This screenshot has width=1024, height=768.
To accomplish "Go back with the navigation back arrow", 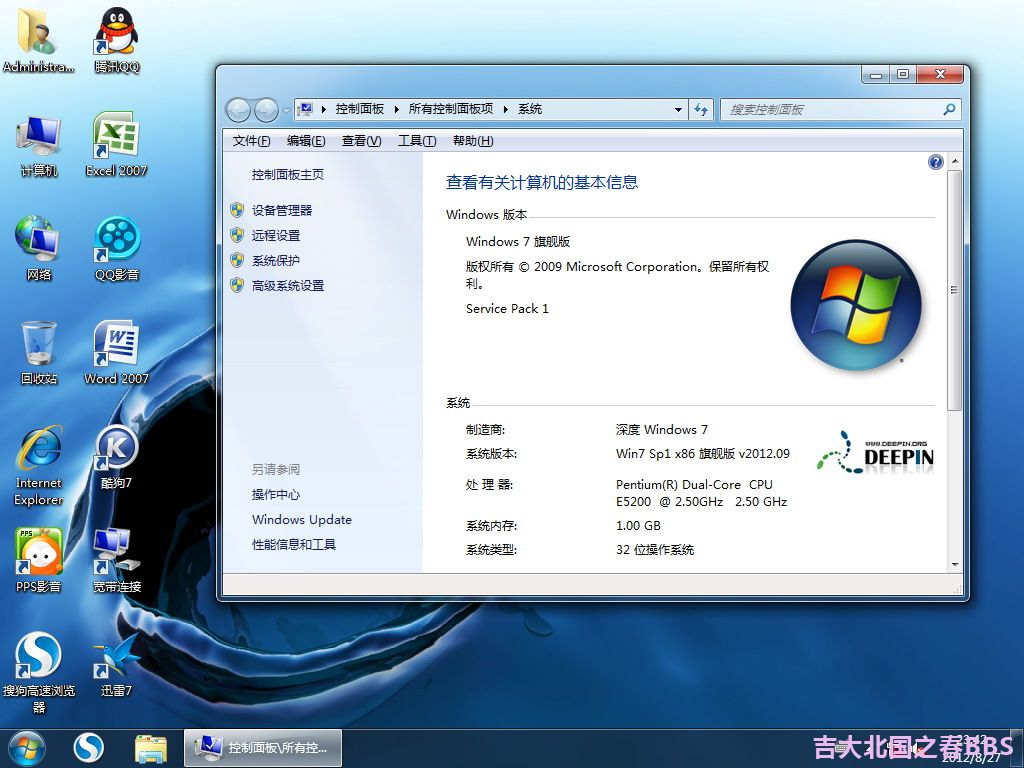I will [238, 110].
